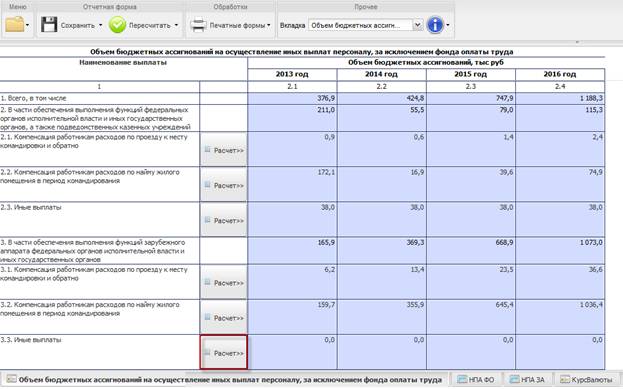Image resolution: width=623 pixels, height=389 pixels.
Task: Open the yellow folder menu icon
Action: coord(15,25)
